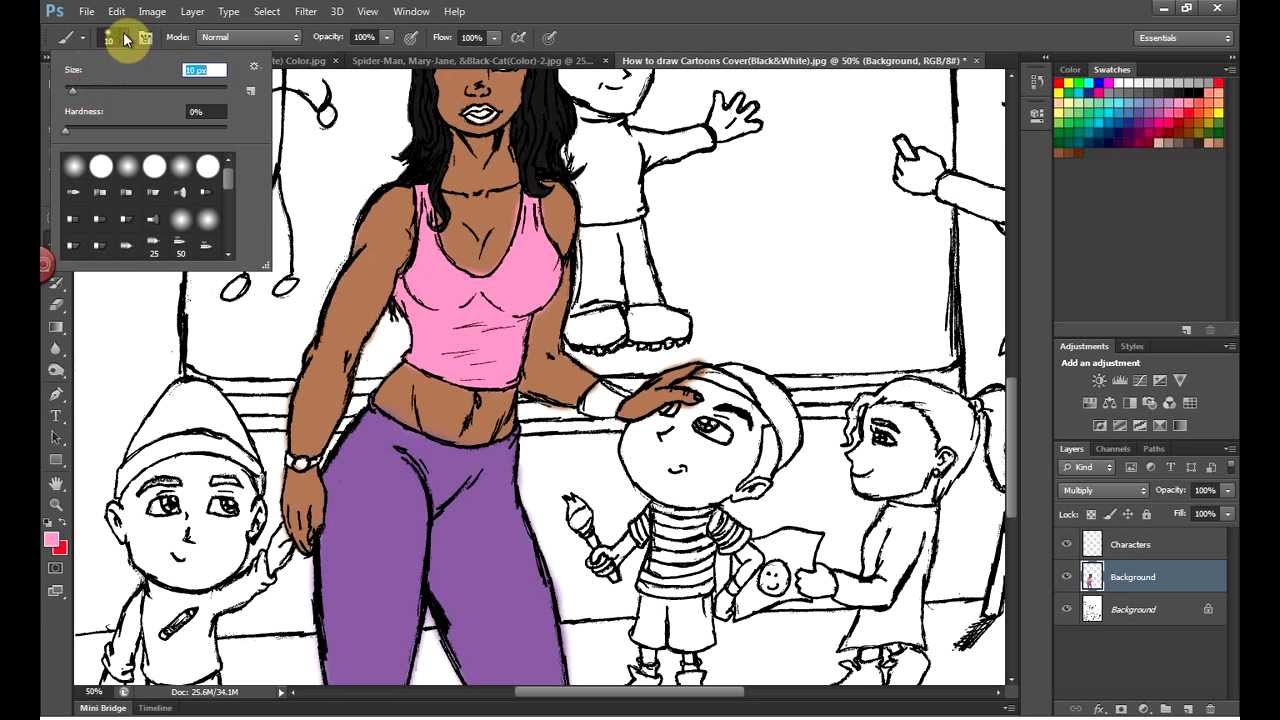Select the Pen tool in toolbar
Viewport: 1280px width, 720px height.
click(x=56, y=394)
